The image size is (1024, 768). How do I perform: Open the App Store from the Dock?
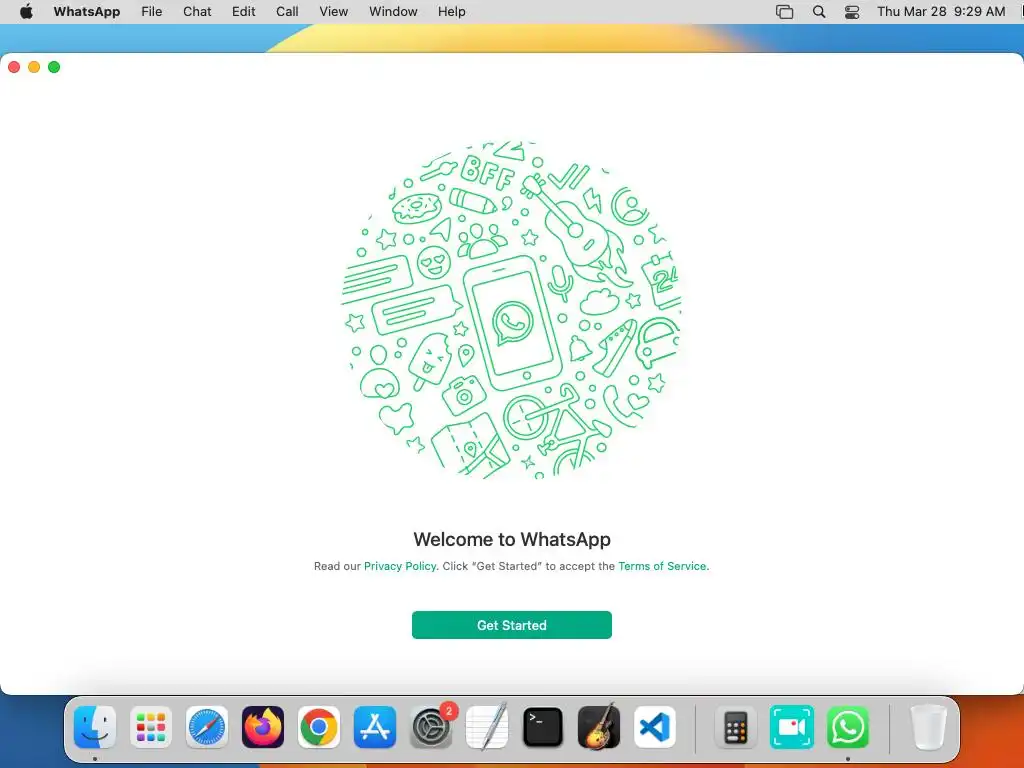point(375,727)
